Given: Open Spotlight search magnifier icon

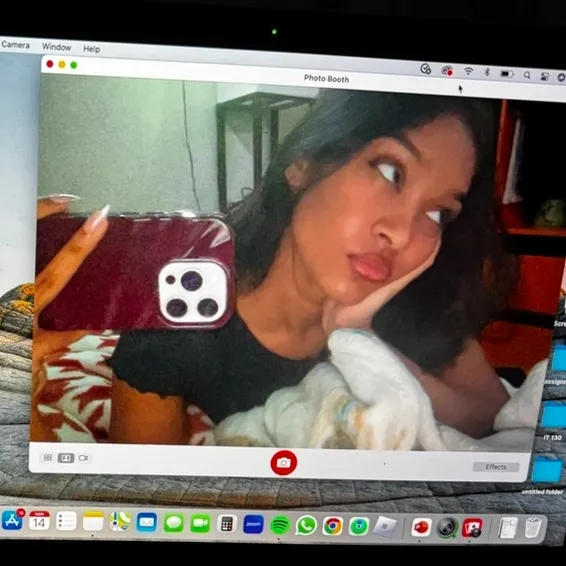Looking at the screenshot, I should 527,75.
